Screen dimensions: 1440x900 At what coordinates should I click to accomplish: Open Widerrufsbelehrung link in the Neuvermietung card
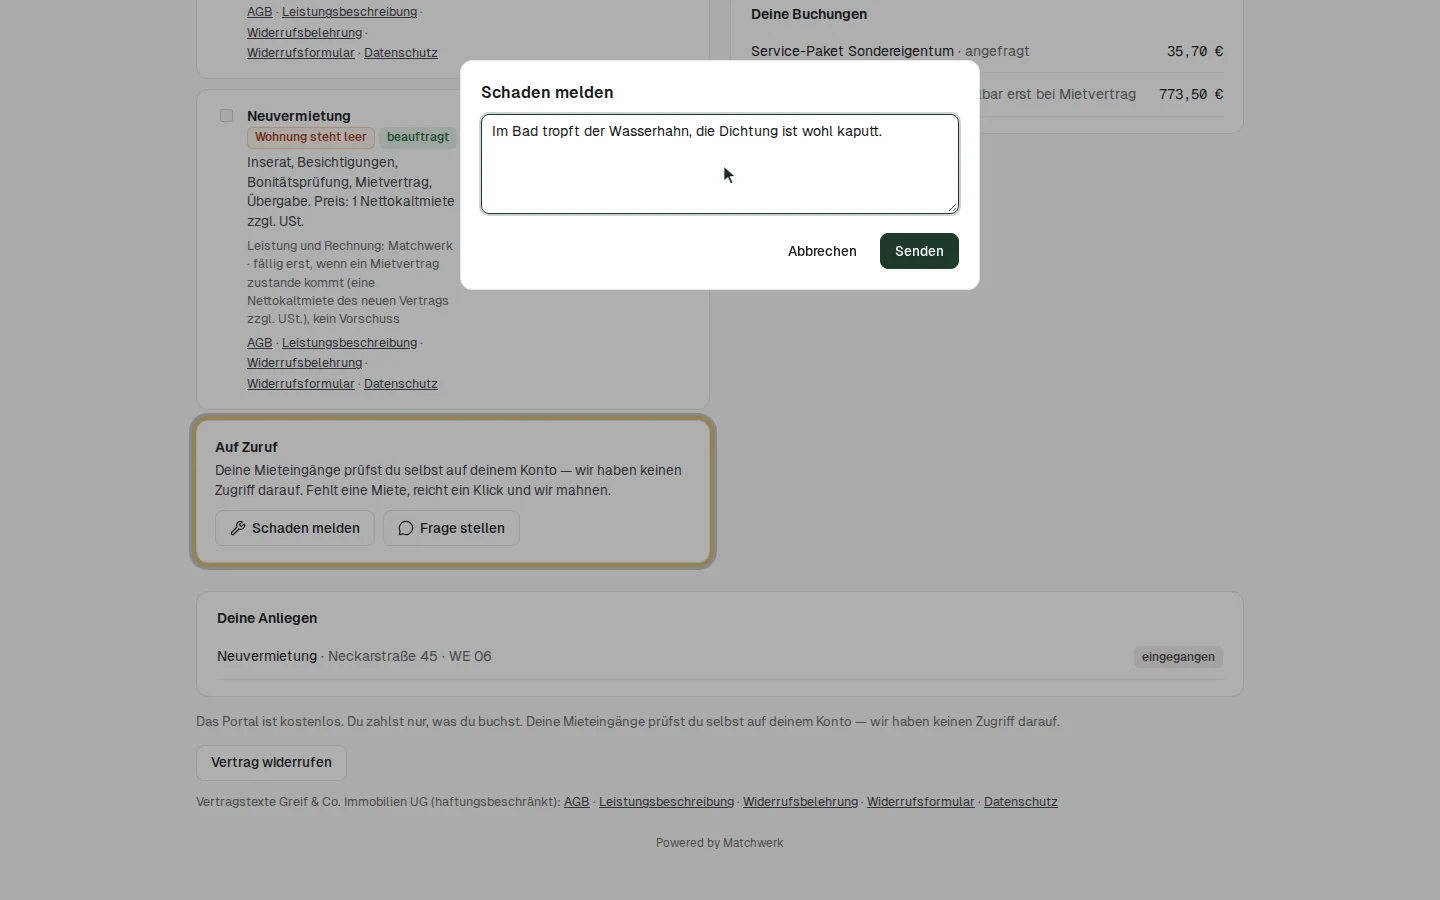pos(304,363)
